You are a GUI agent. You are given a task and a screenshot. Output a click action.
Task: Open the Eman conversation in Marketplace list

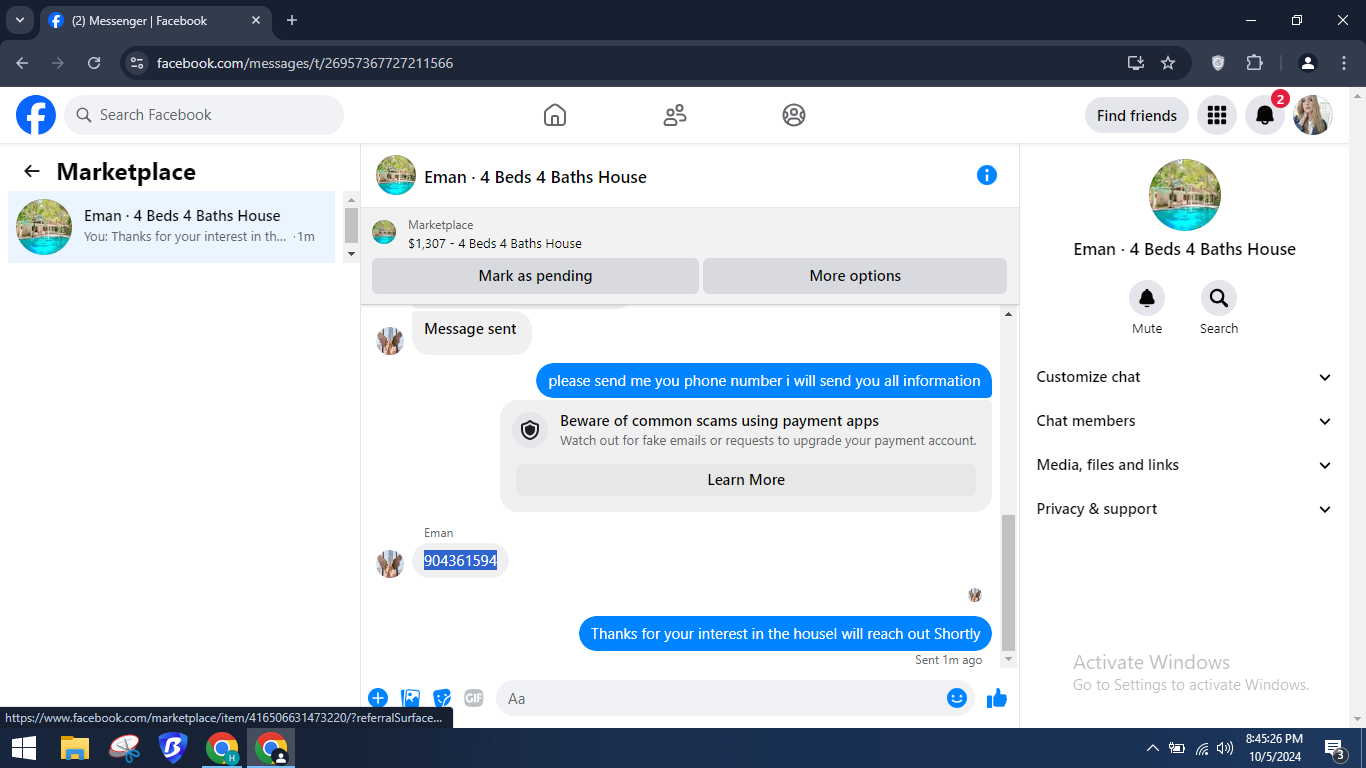[x=171, y=227]
